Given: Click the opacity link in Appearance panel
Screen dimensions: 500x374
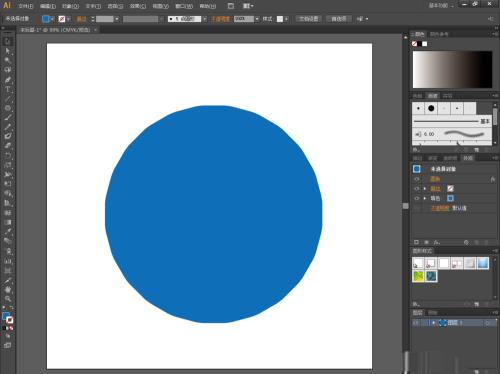Looking at the screenshot, I should (x=440, y=208).
